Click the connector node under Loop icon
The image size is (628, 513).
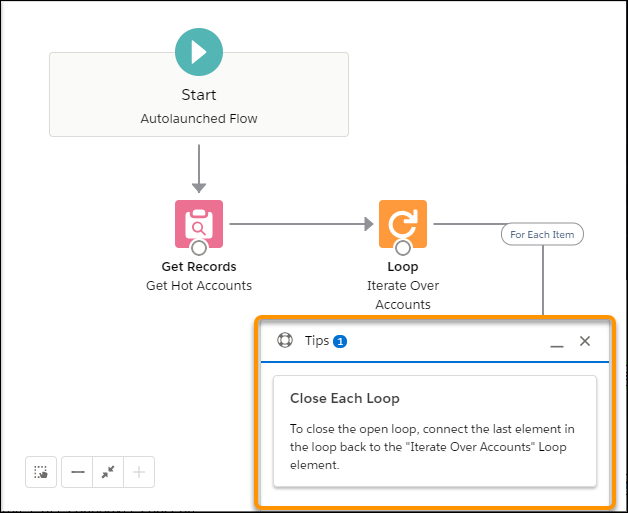(x=403, y=248)
